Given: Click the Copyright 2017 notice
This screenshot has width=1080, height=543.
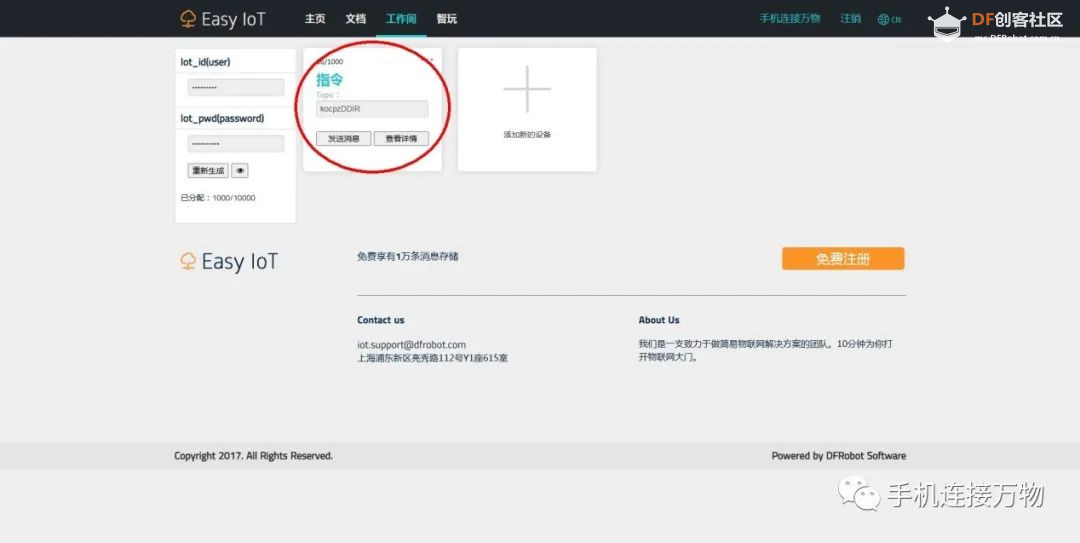Looking at the screenshot, I should (x=253, y=455).
